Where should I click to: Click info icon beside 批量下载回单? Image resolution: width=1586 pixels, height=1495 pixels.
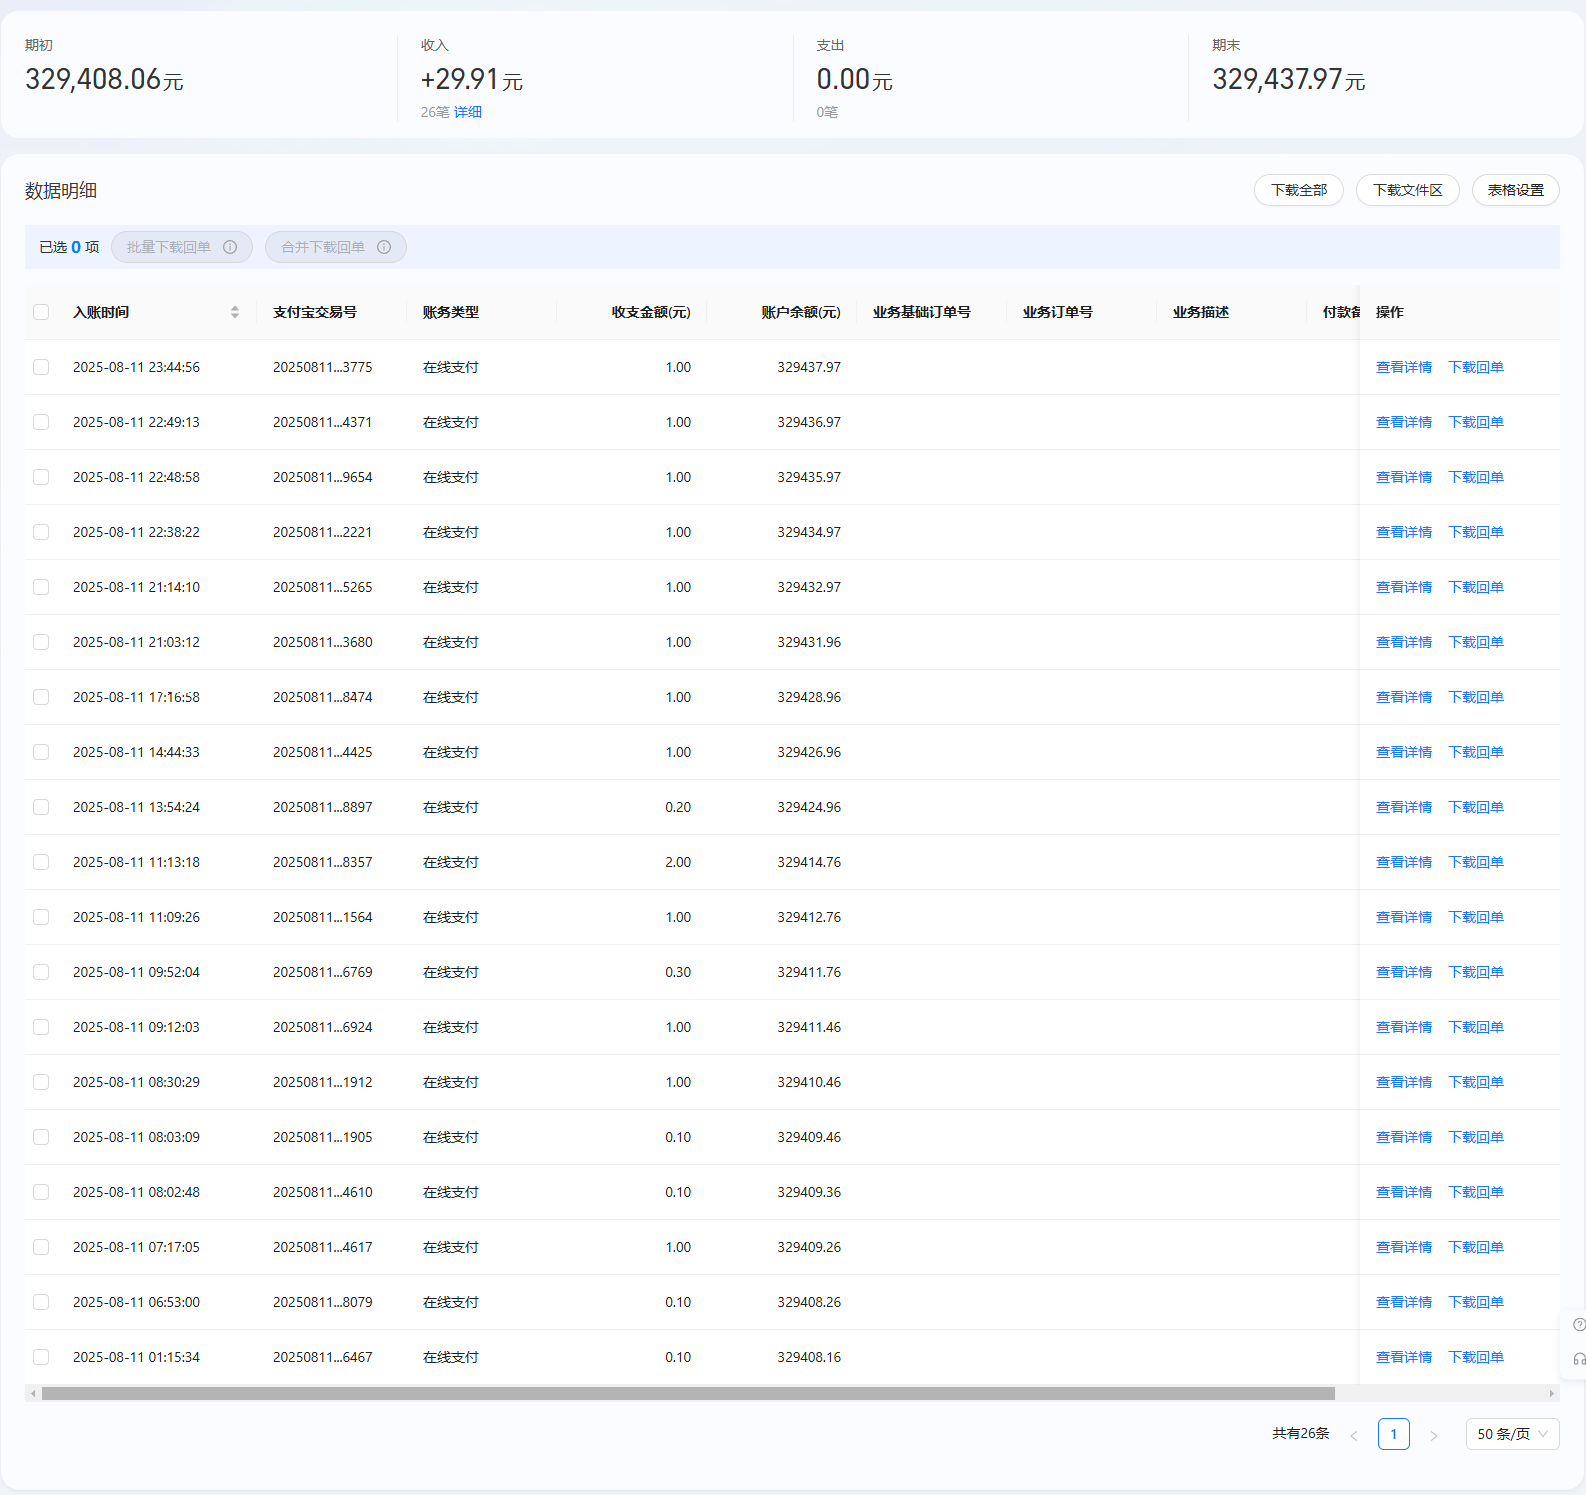point(230,247)
